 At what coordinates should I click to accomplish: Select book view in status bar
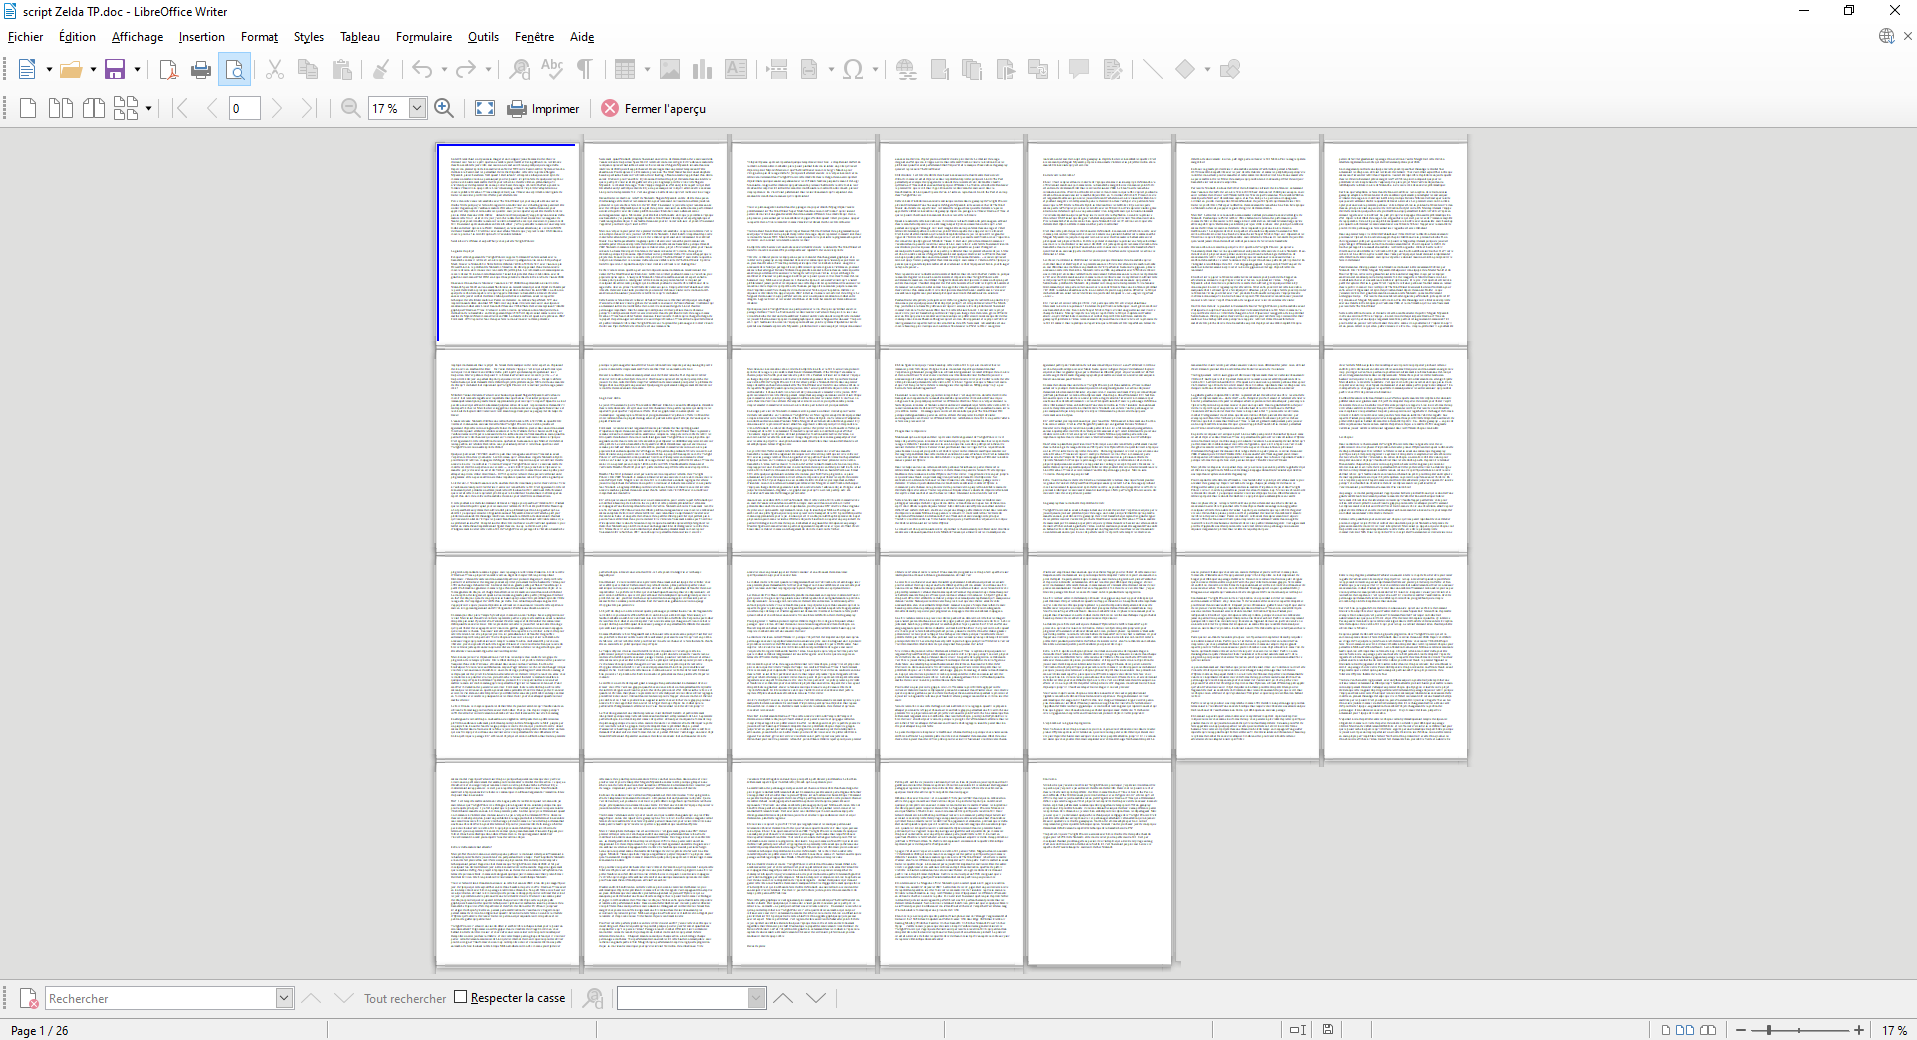pos(1708,1030)
